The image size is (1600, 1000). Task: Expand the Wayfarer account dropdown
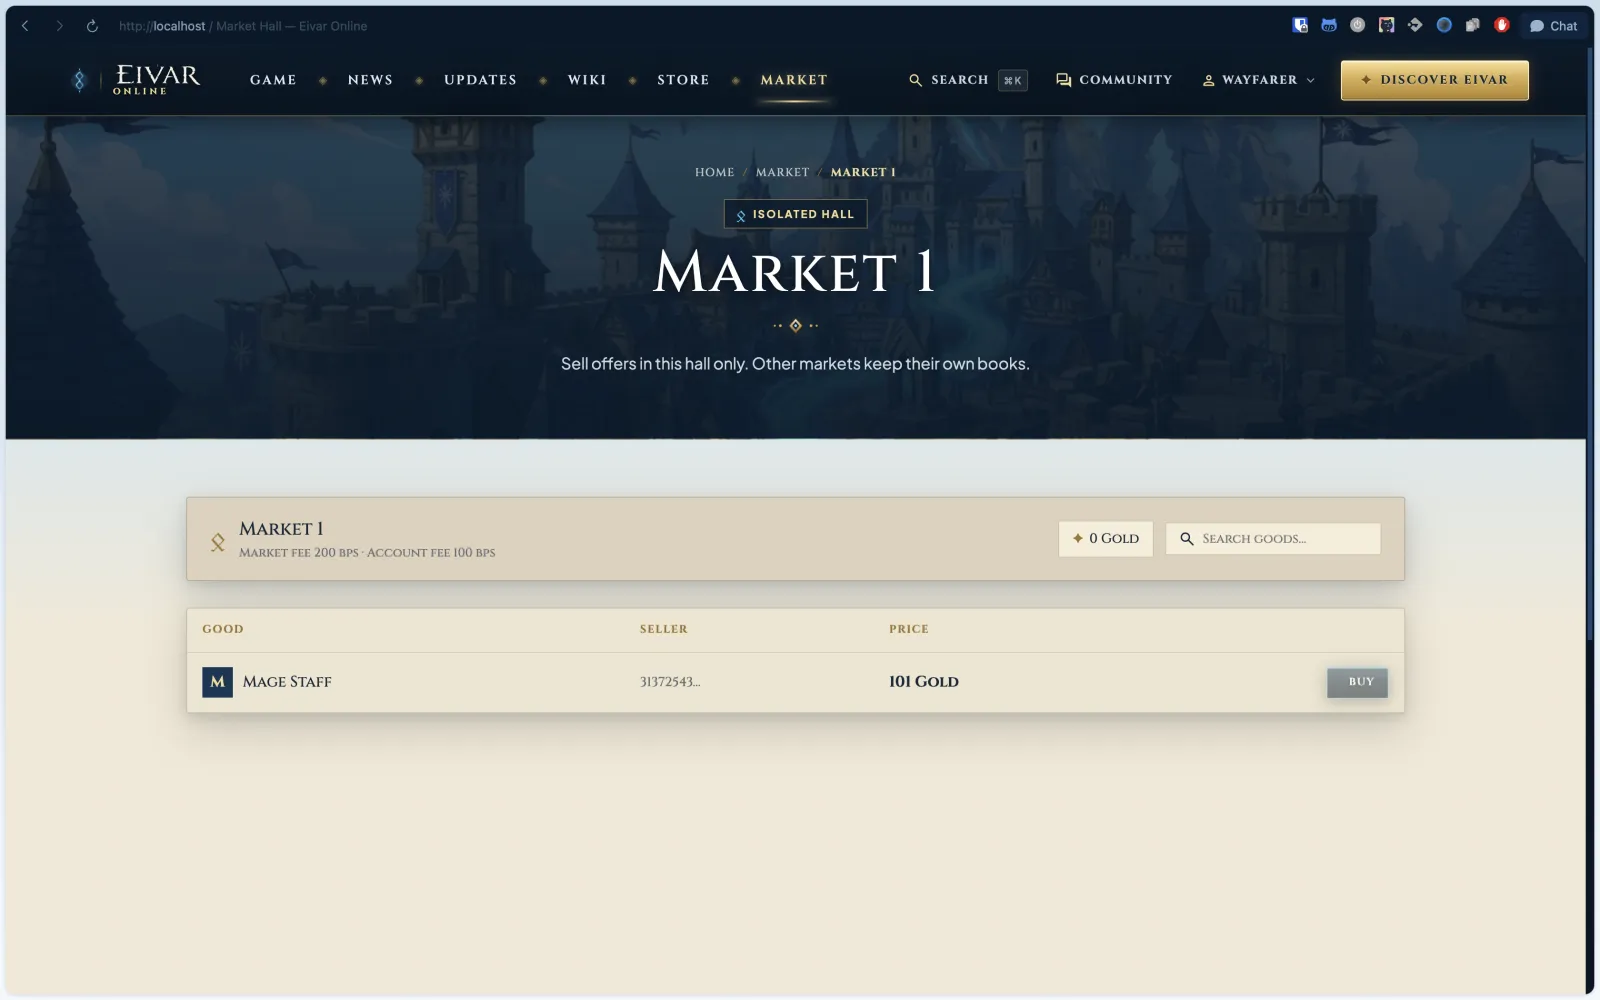1258,80
